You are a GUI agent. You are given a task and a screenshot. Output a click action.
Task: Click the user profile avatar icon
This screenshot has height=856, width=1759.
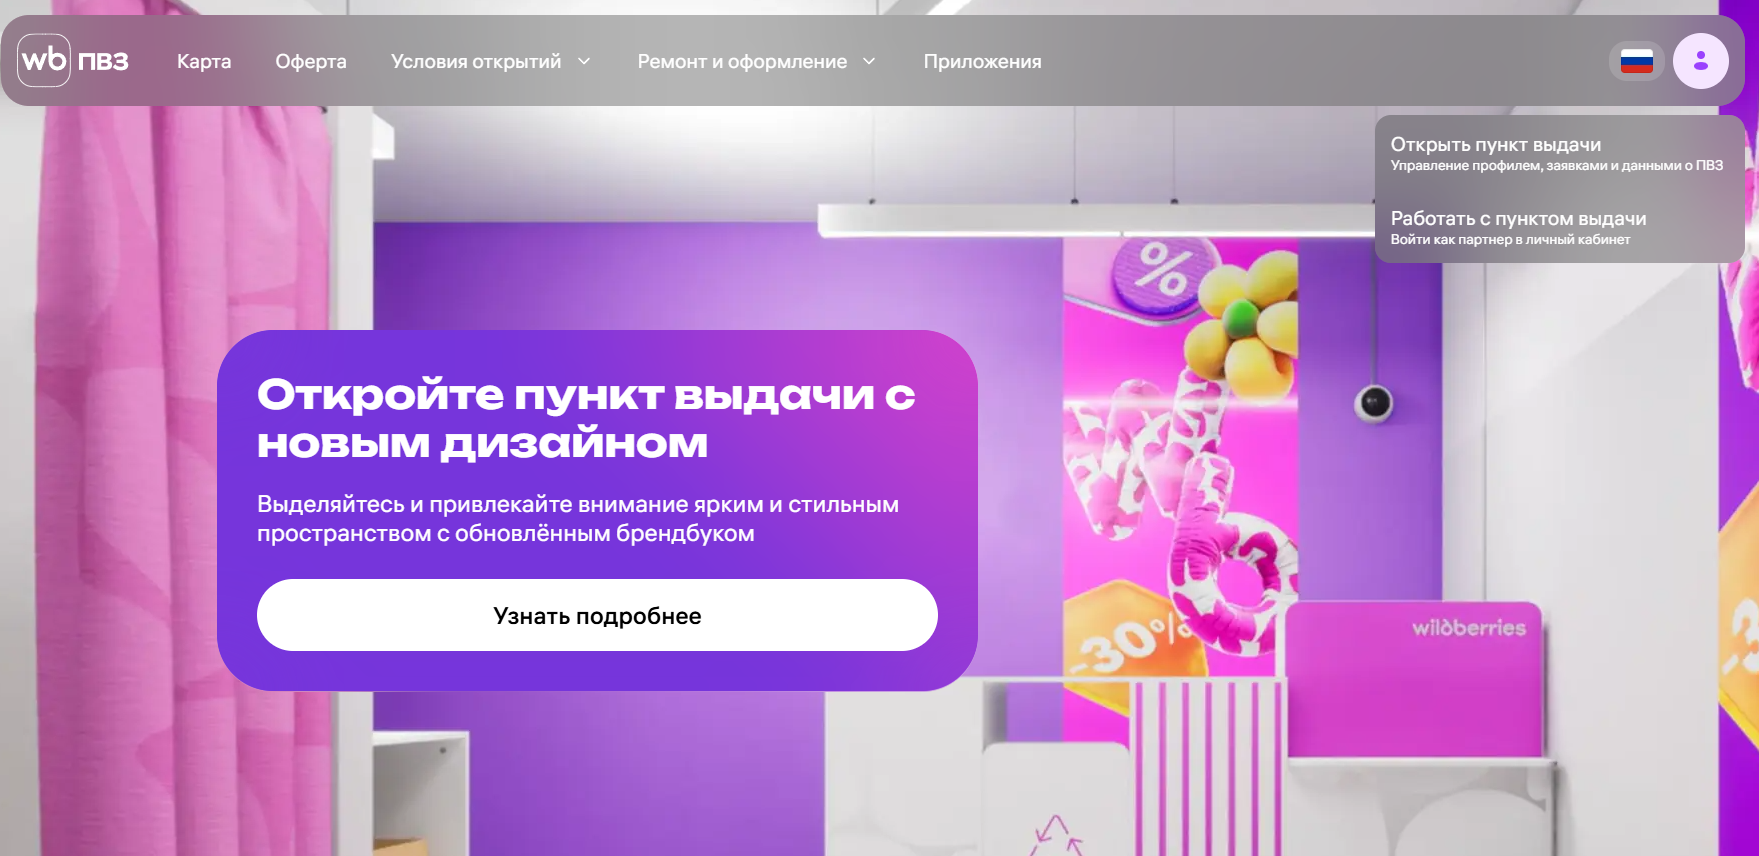[1701, 61]
